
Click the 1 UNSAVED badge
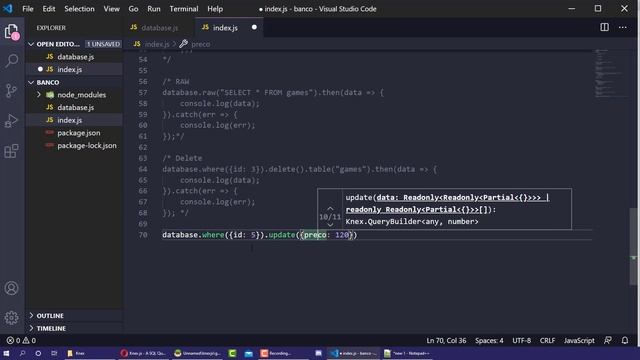103,44
